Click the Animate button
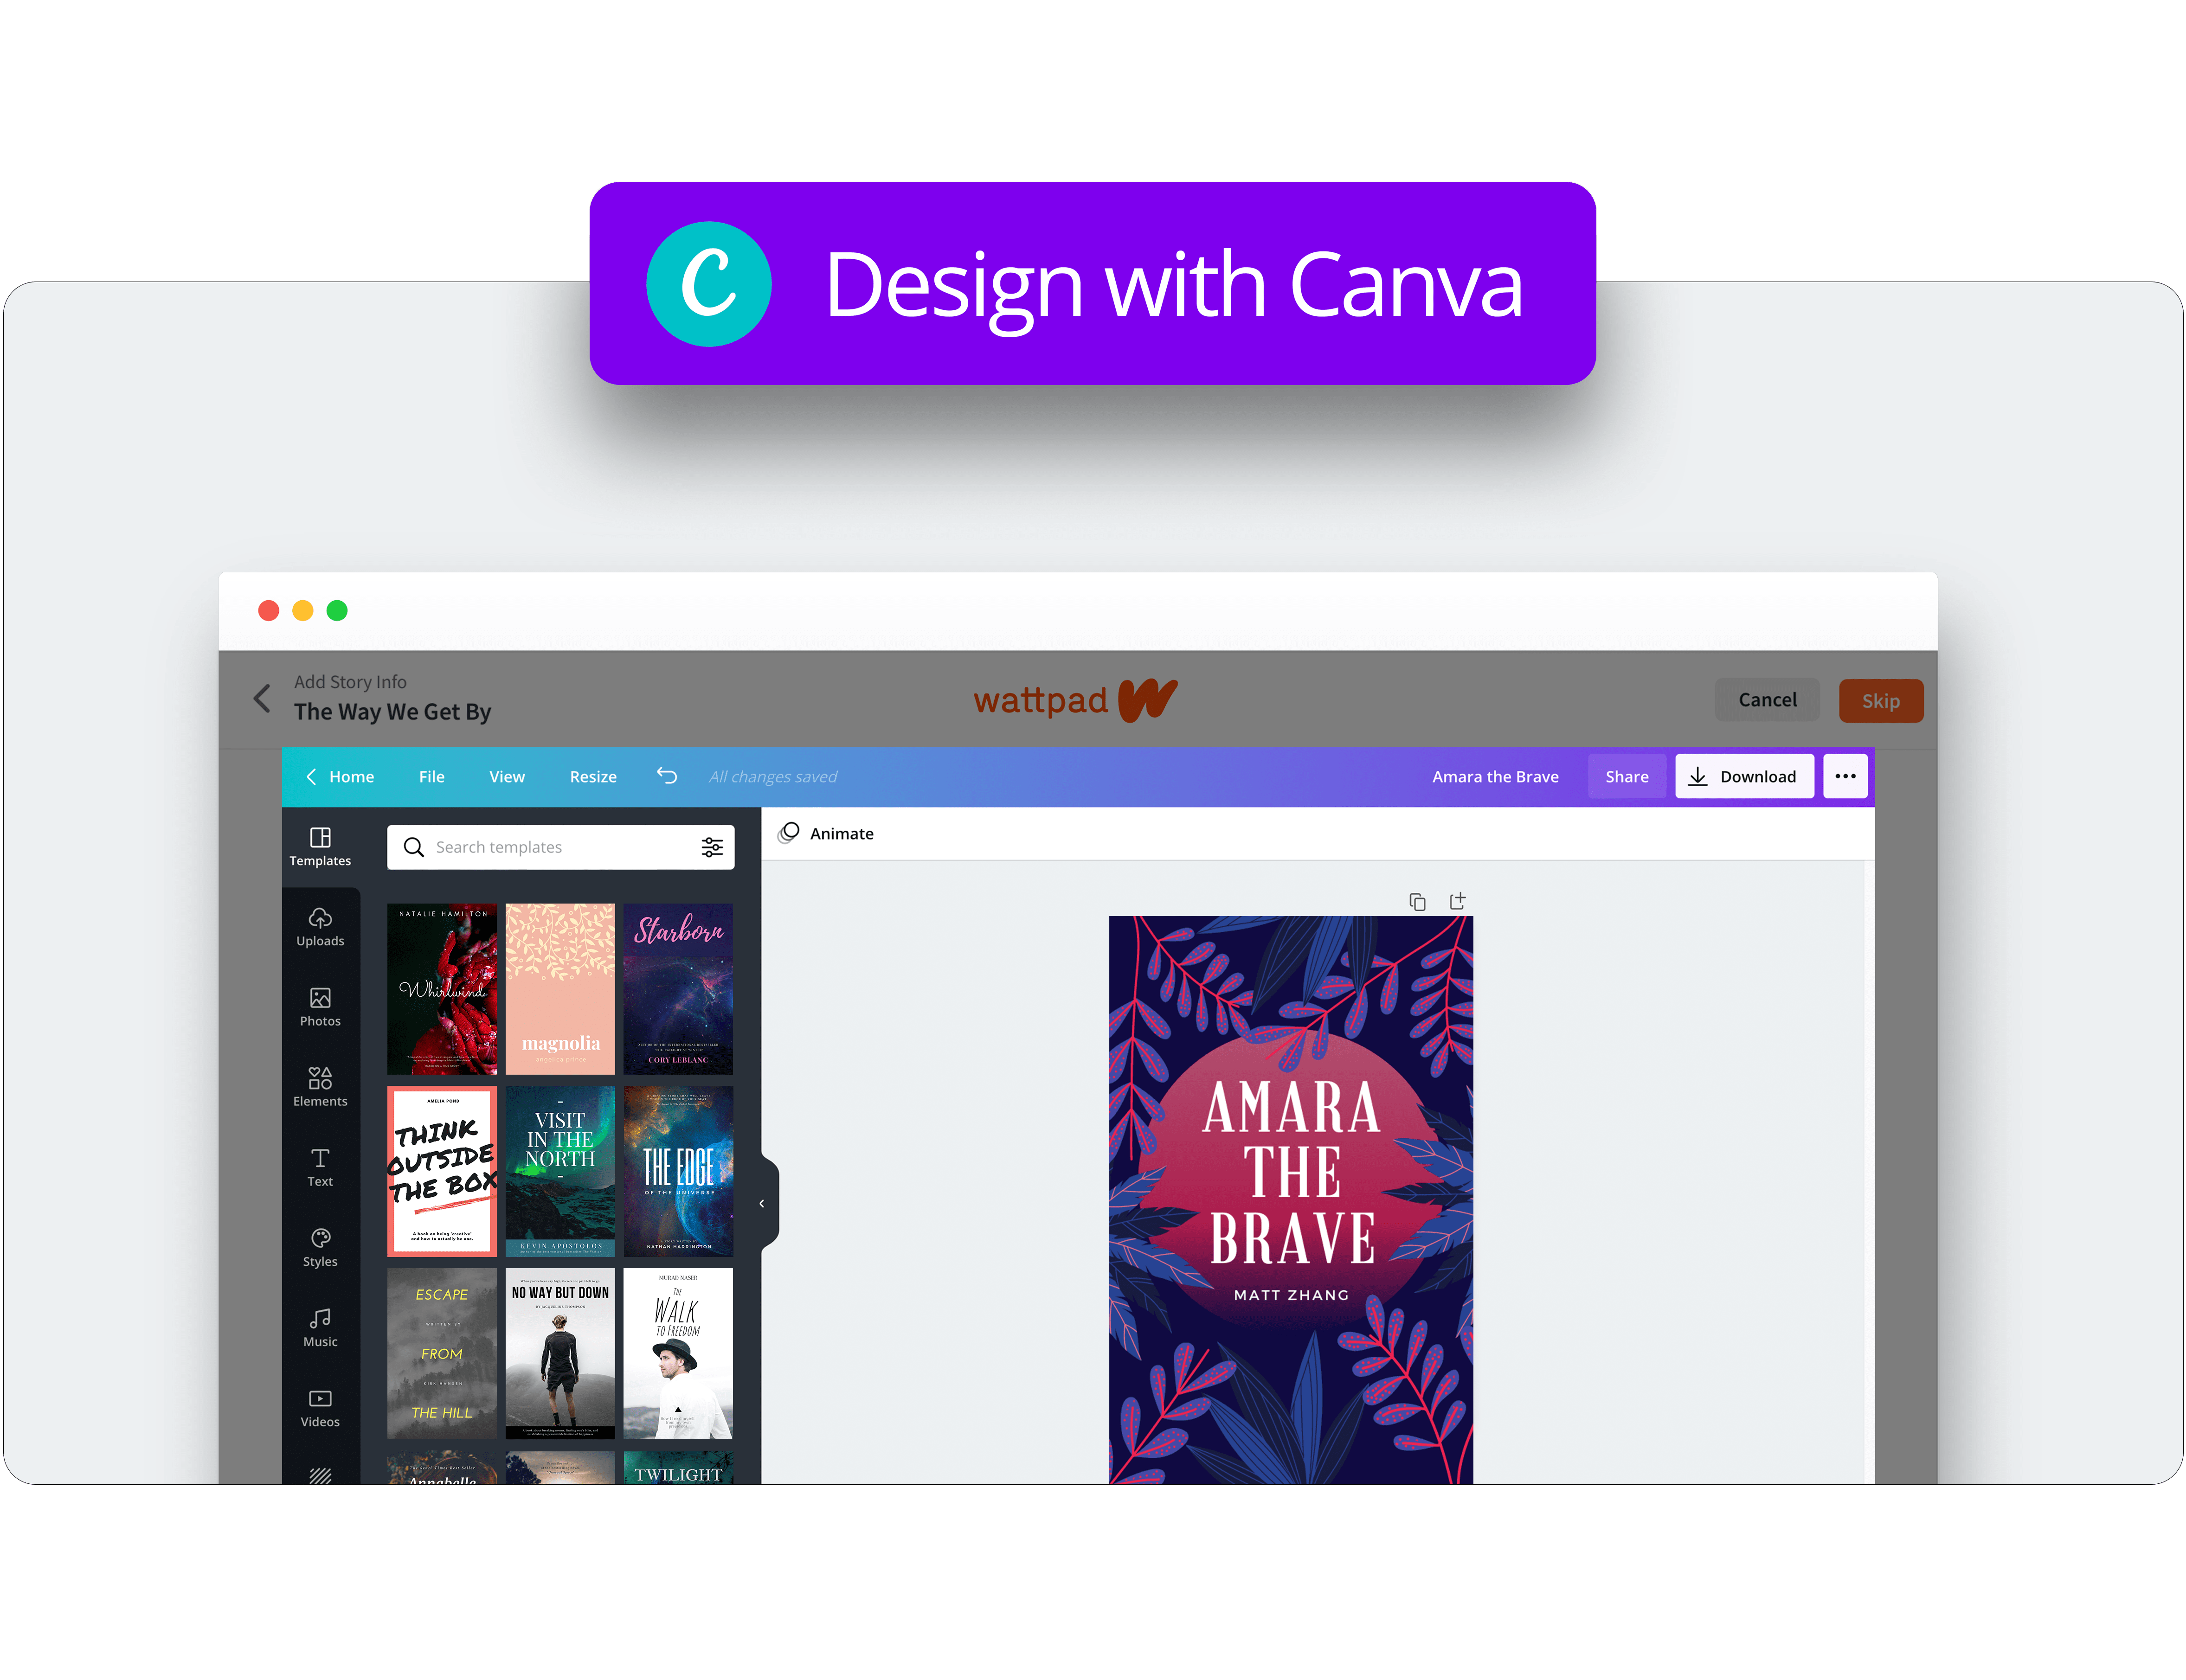The image size is (2186, 1680). click(826, 833)
